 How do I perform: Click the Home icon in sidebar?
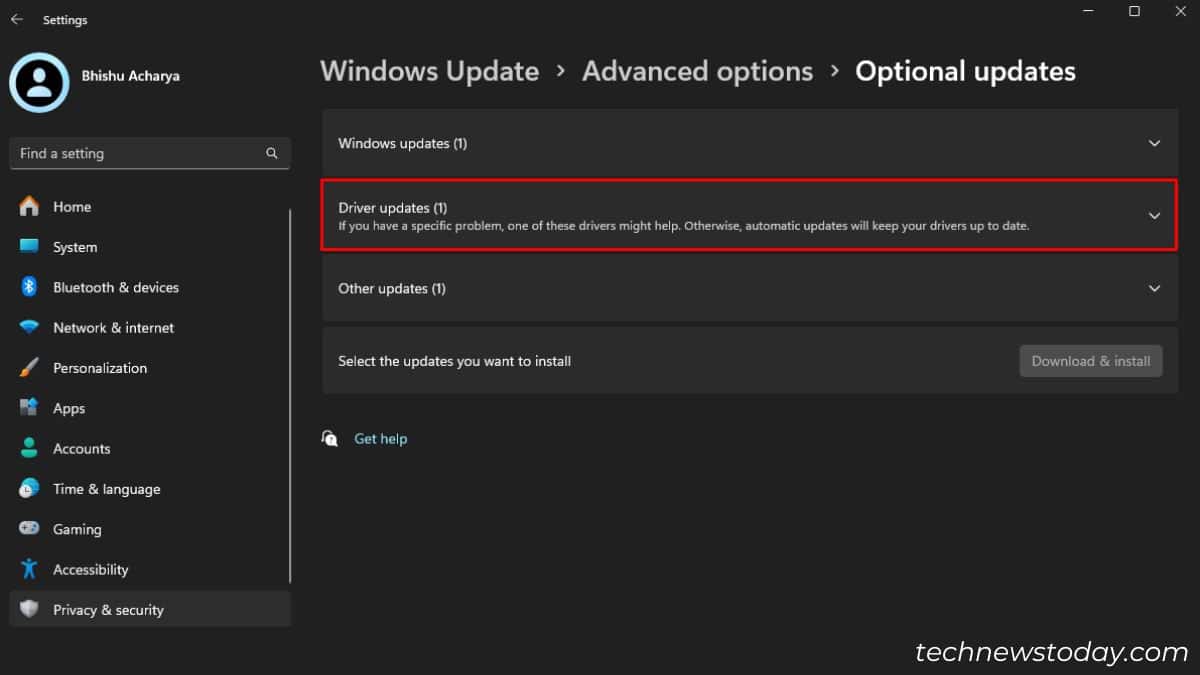[29, 207]
